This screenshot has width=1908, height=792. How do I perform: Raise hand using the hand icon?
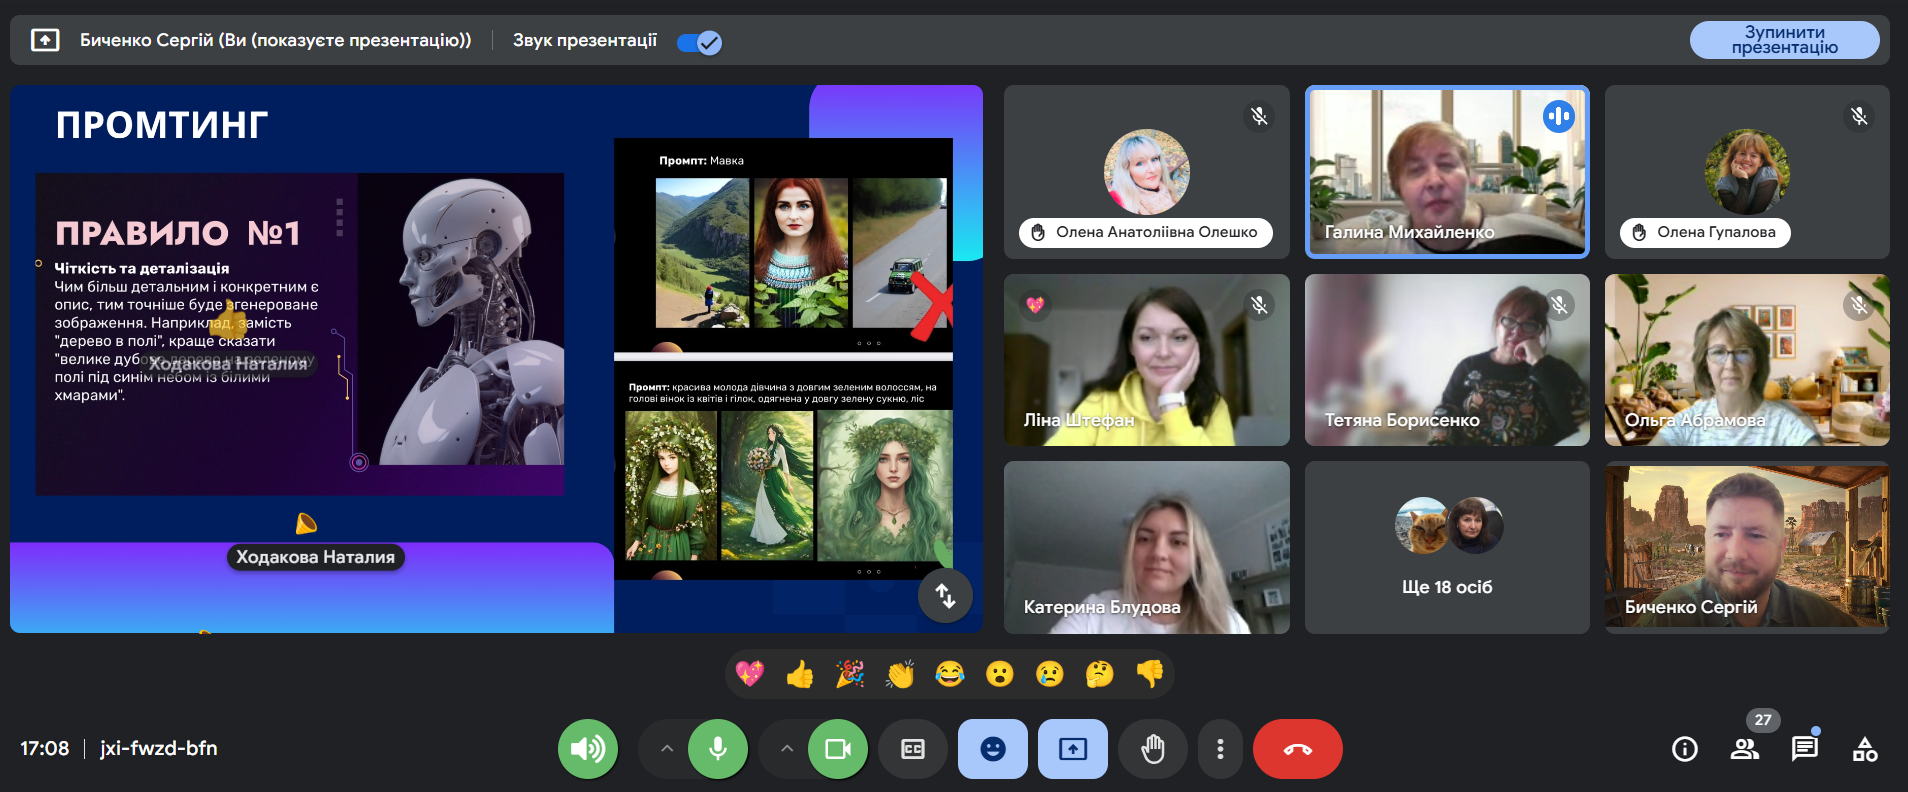1153,749
